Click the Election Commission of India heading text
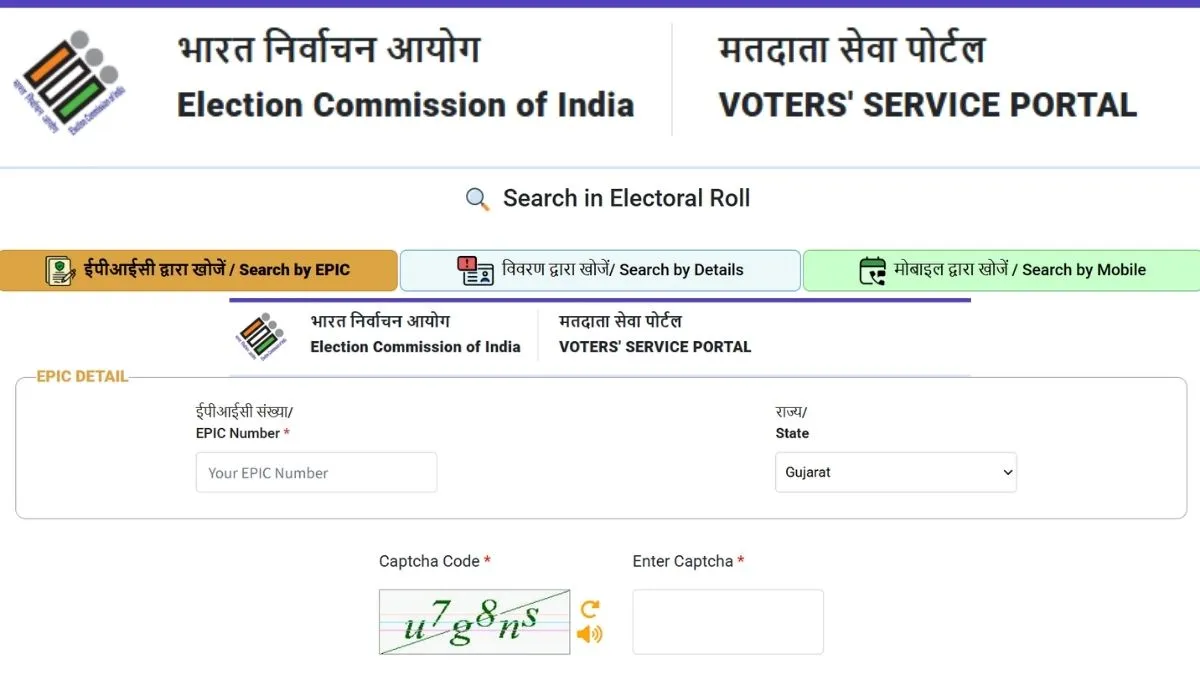Screen dimensions: 1200x675 point(405,104)
